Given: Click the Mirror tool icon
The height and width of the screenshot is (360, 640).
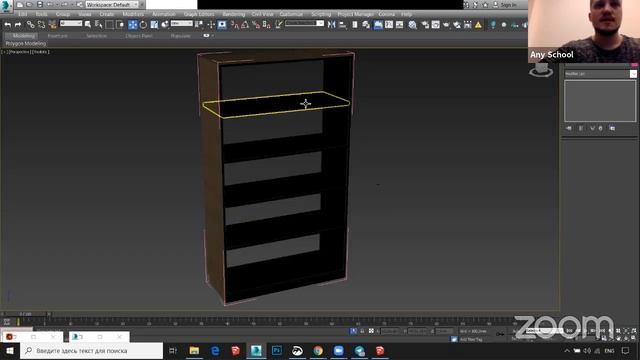Looking at the screenshot, I should pos(331,25).
